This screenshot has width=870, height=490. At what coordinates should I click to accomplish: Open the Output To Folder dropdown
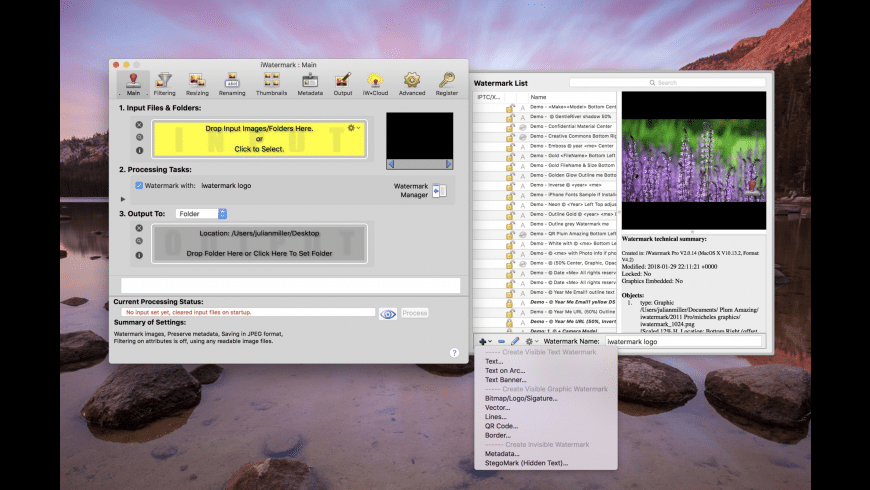coord(201,213)
